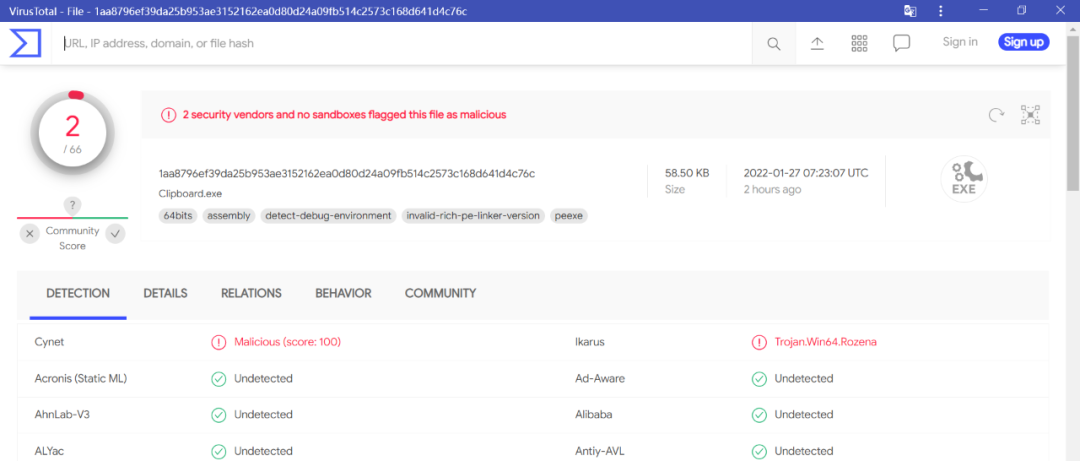Click the 2022-01-27 07:23:07 UTC timestamp
Image resolution: width=1080 pixels, height=461 pixels.
coord(806,172)
